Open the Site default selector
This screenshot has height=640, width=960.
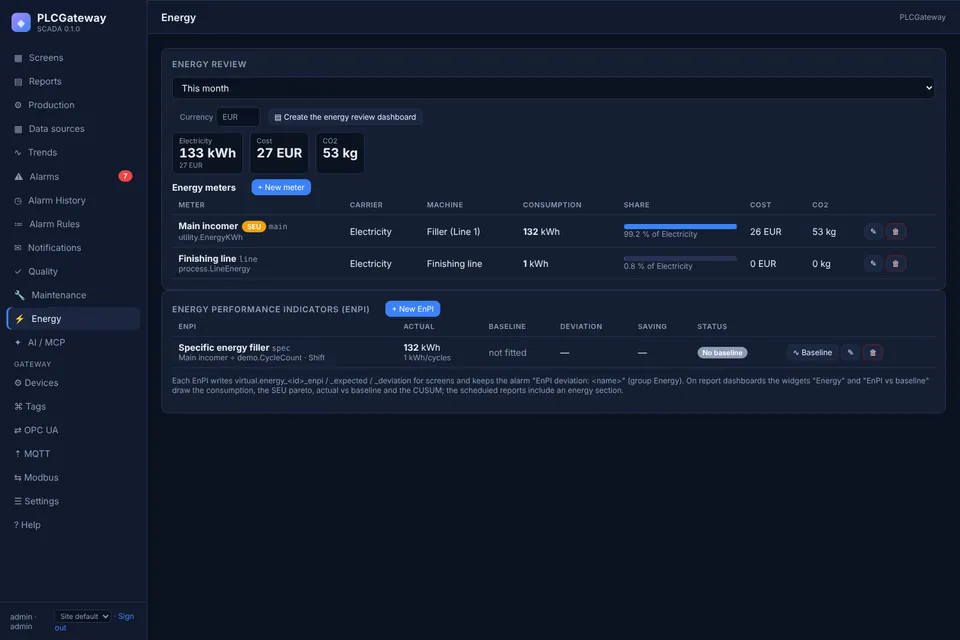pos(83,616)
